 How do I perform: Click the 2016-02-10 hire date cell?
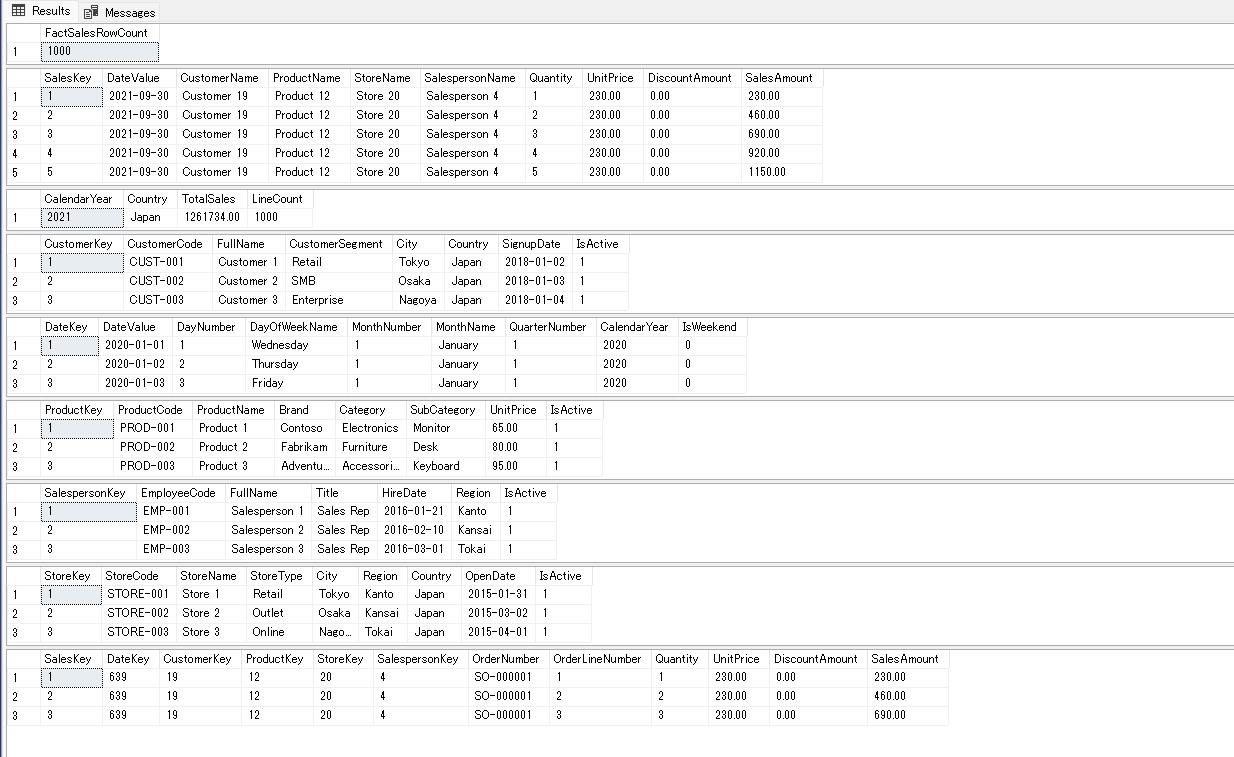coord(414,530)
